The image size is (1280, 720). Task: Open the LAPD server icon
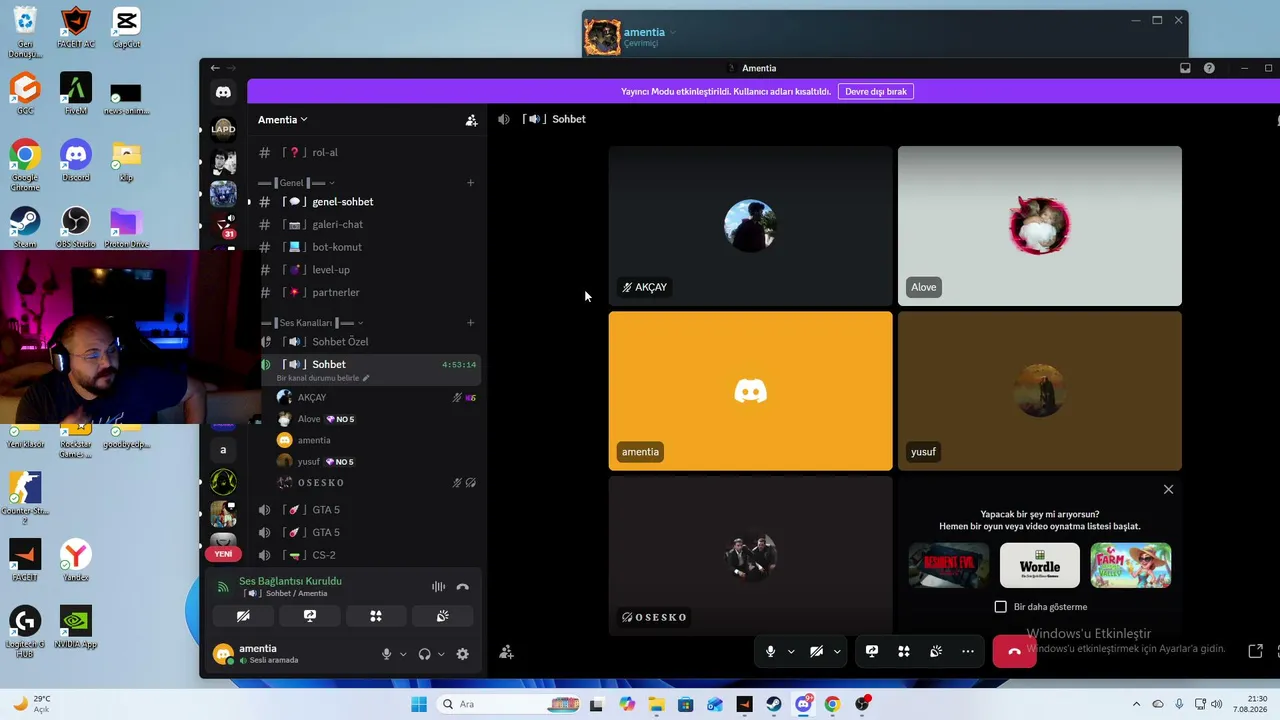click(x=223, y=128)
